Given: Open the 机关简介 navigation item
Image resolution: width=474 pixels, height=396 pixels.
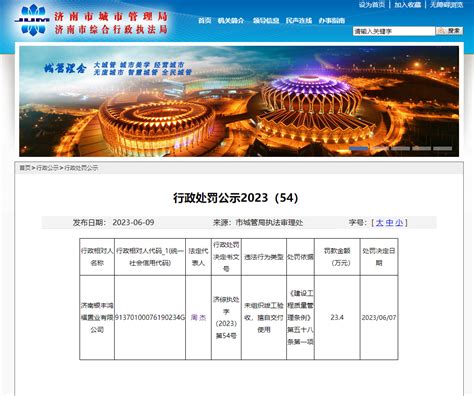Looking at the screenshot, I should coord(231,21).
